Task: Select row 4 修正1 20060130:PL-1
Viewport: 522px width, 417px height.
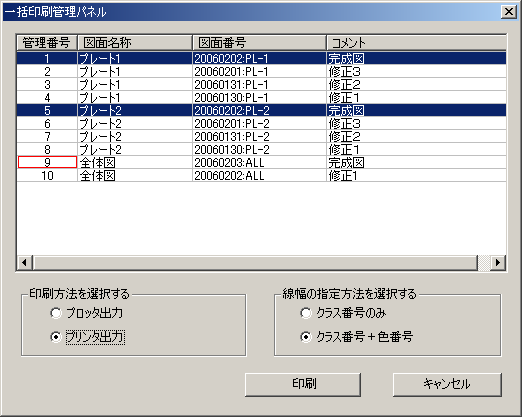Action: click(x=262, y=98)
